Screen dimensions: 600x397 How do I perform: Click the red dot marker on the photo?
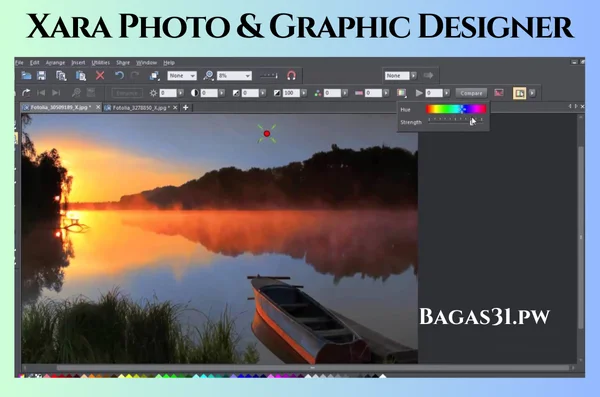click(x=267, y=133)
